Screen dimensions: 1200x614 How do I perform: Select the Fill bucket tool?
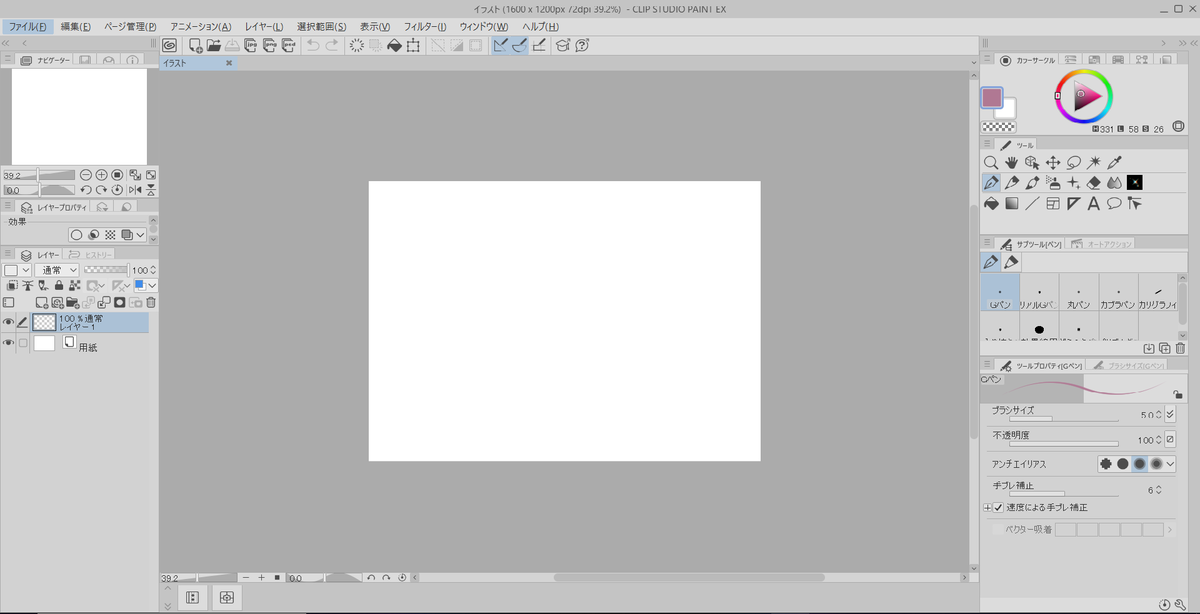[990, 204]
